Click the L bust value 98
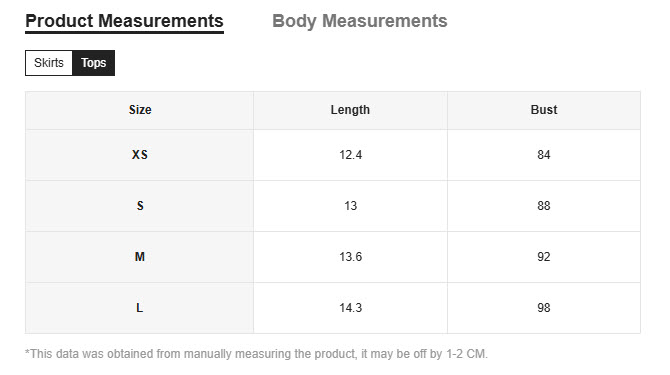Screen dimensions: 670x375 pyautogui.click(x=544, y=308)
